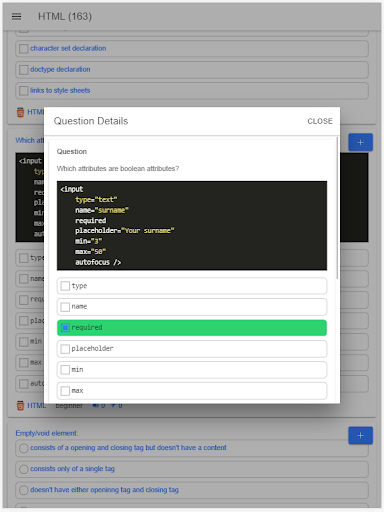The image size is (384, 512).
Task: Close the Question Details dialog
Action: [320, 121]
